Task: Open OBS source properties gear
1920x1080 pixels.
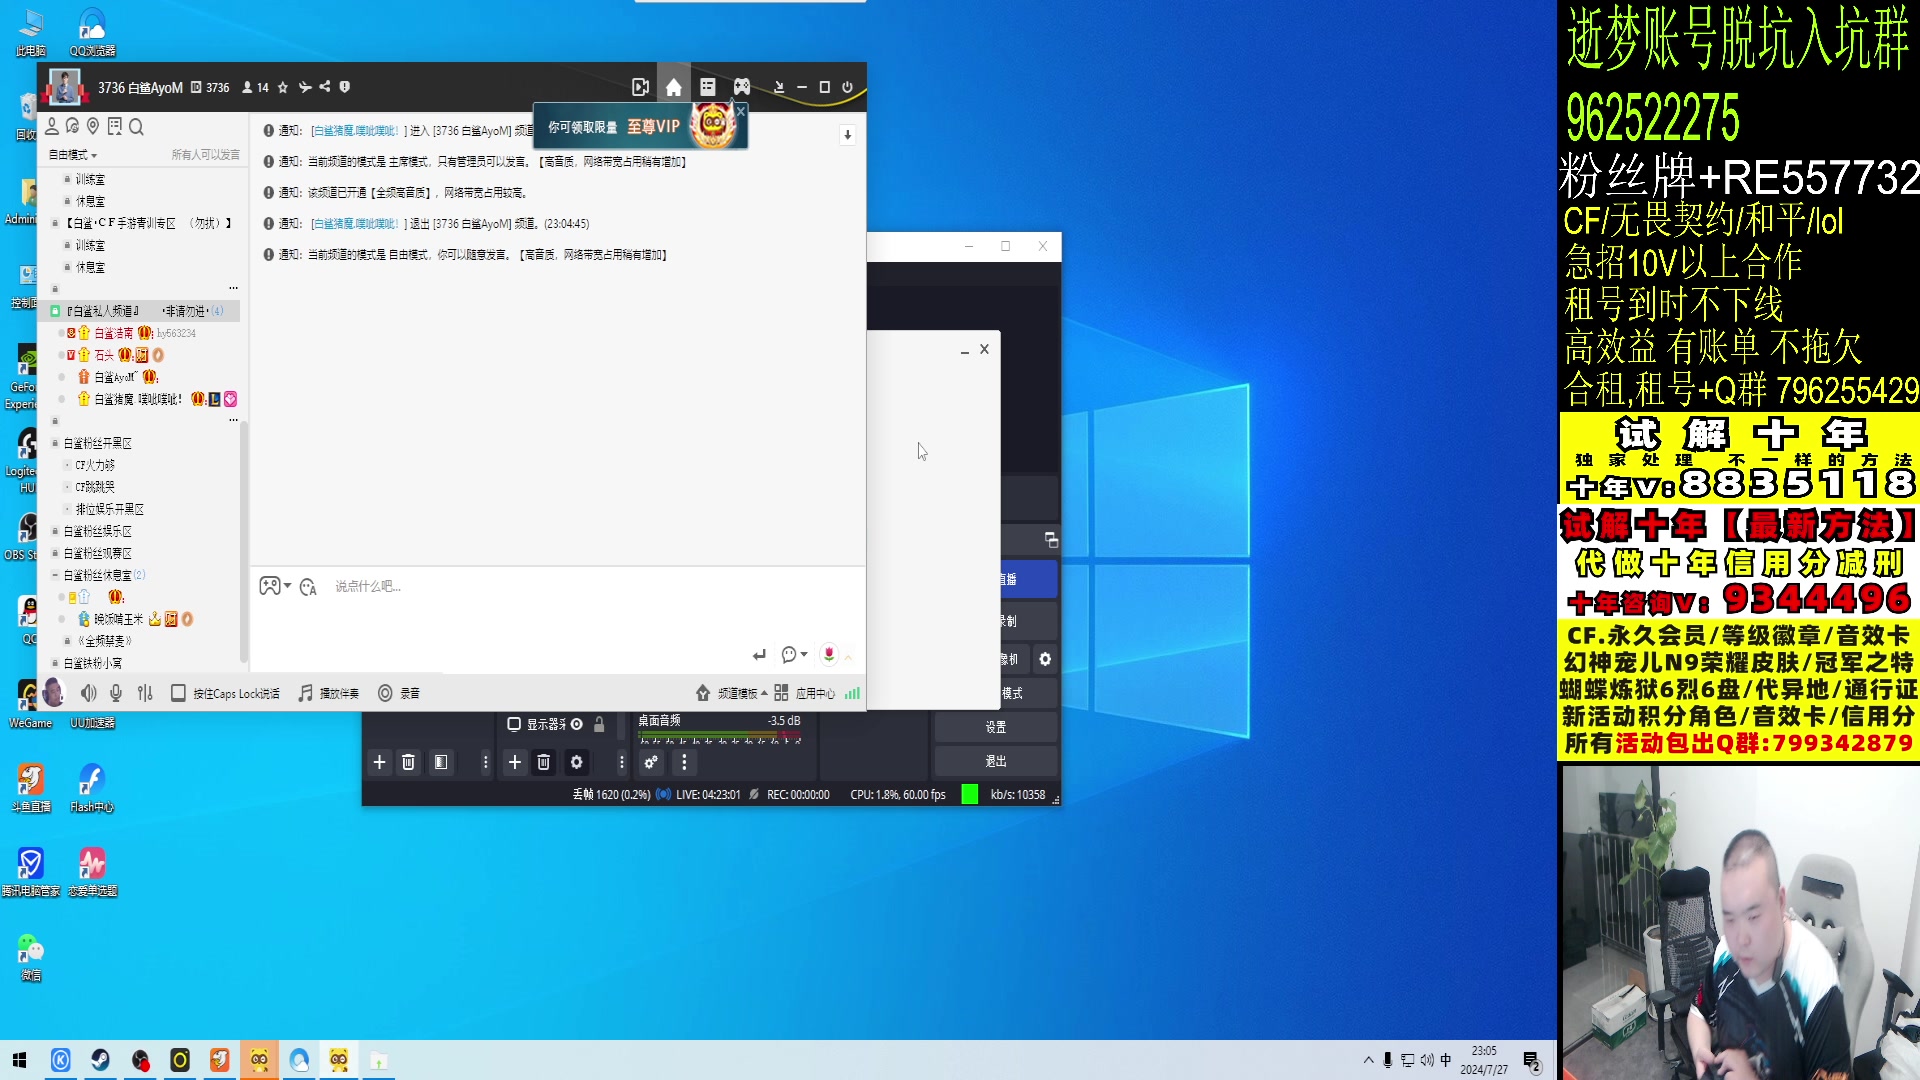Action: 576,762
